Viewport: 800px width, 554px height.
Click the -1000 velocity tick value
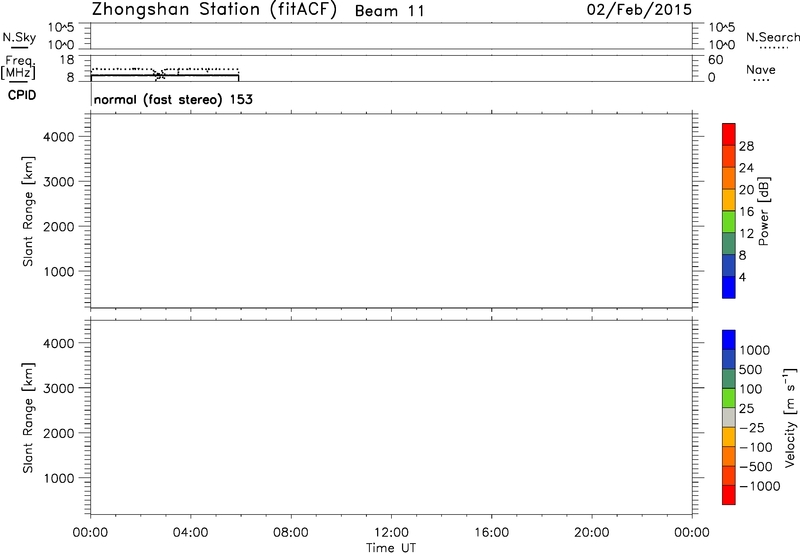[759, 486]
